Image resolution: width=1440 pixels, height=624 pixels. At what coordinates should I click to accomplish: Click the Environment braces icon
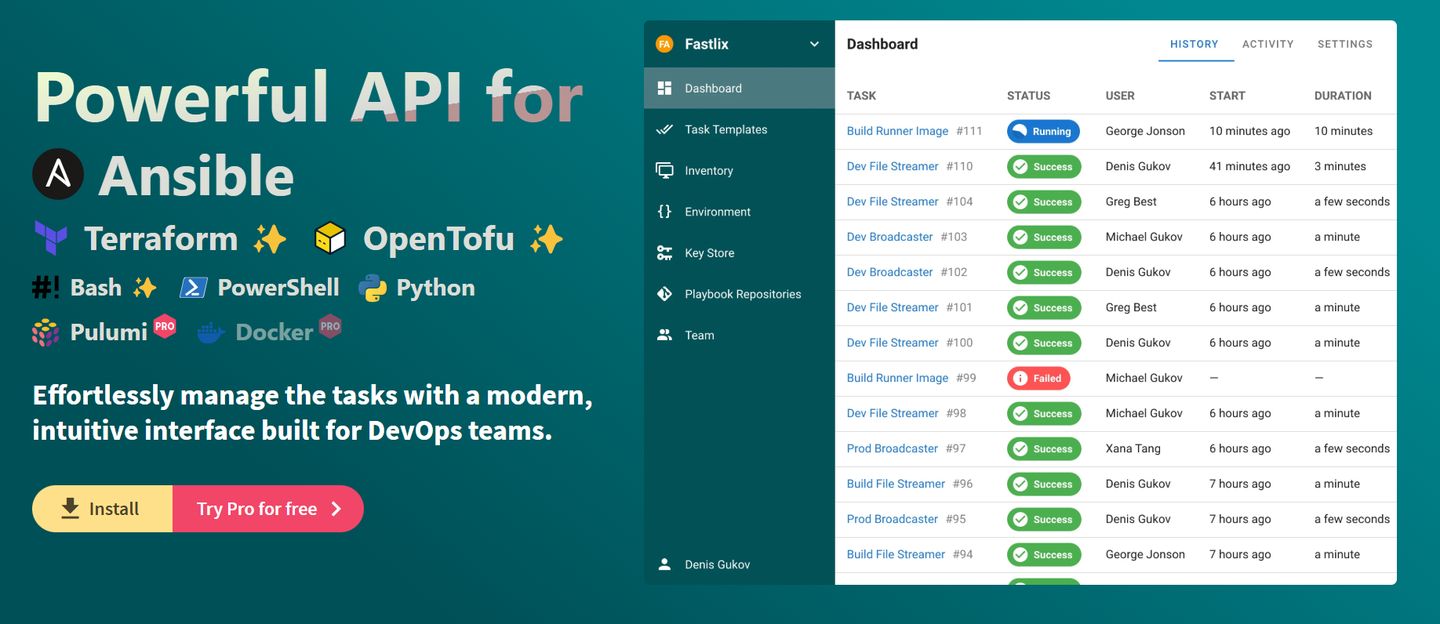[x=664, y=211]
